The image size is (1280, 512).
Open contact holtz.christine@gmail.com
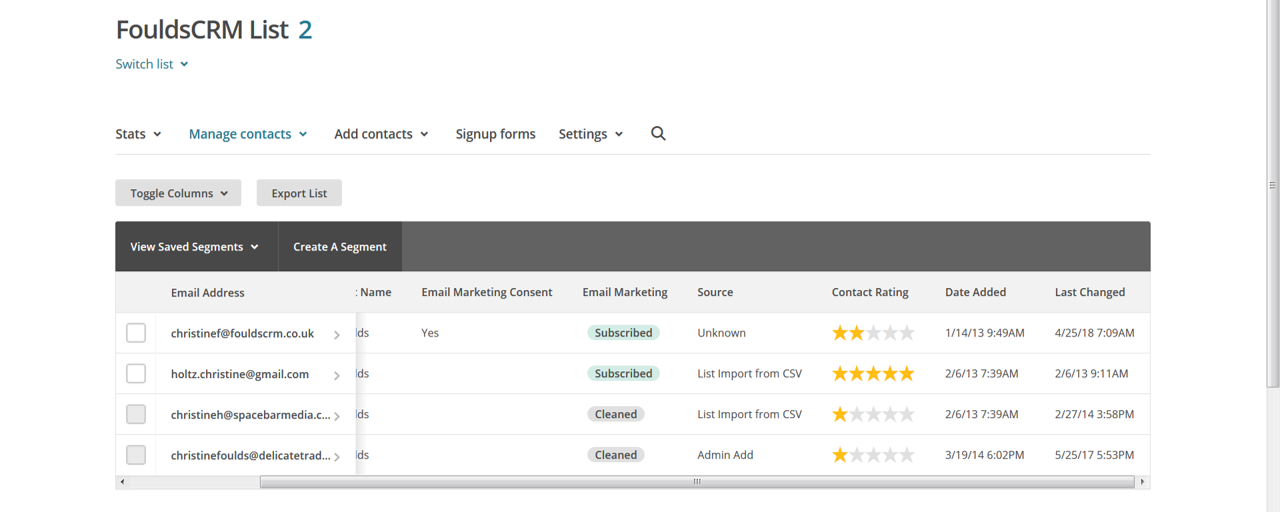click(x=240, y=374)
